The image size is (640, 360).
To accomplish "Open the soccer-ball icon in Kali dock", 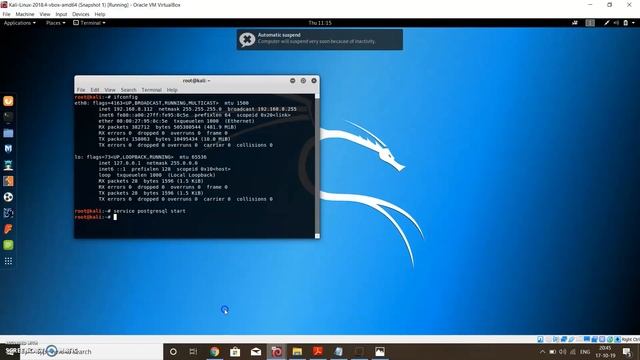I will (x=8, y=197).
